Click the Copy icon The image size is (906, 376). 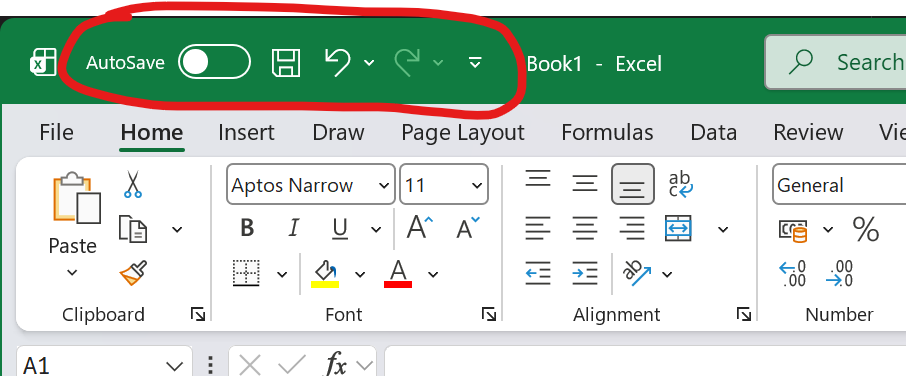click(x=133, y=229)
